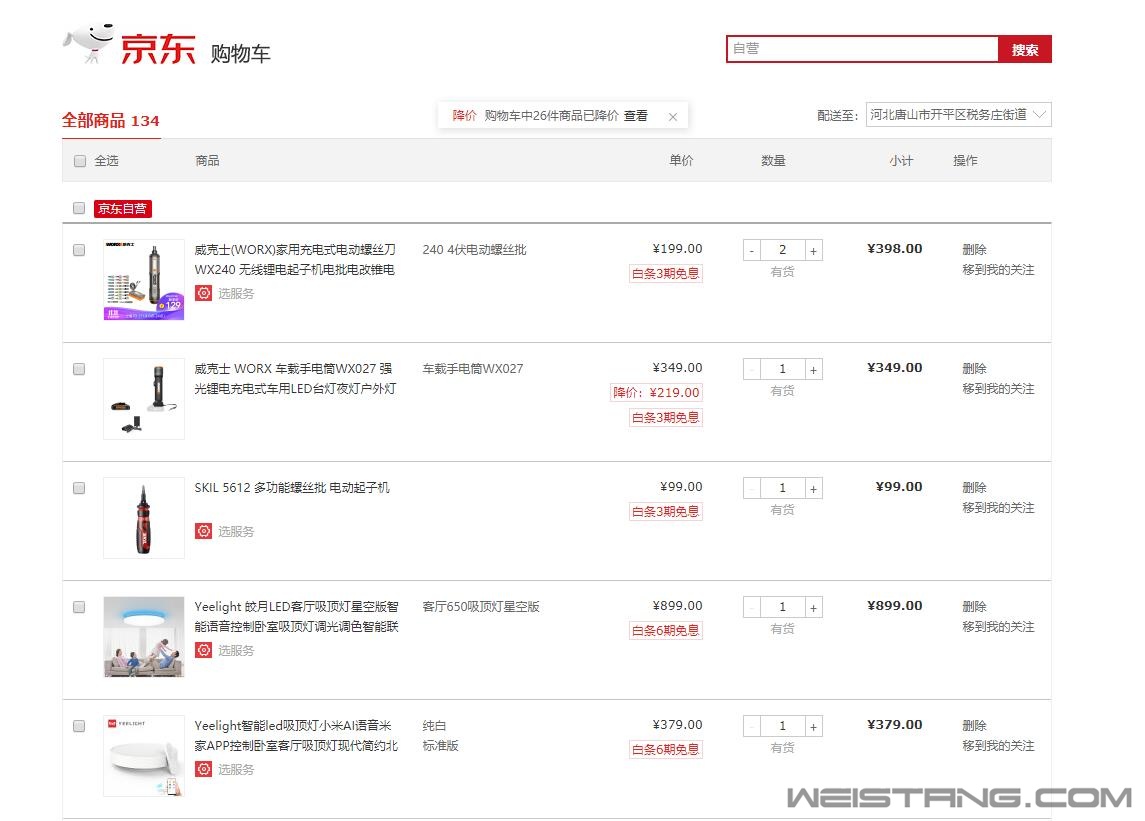Switch to the 全部商品 134 tab
Image resolution: width=1145 pixels, height=821 pixels.
pos(110,121)
